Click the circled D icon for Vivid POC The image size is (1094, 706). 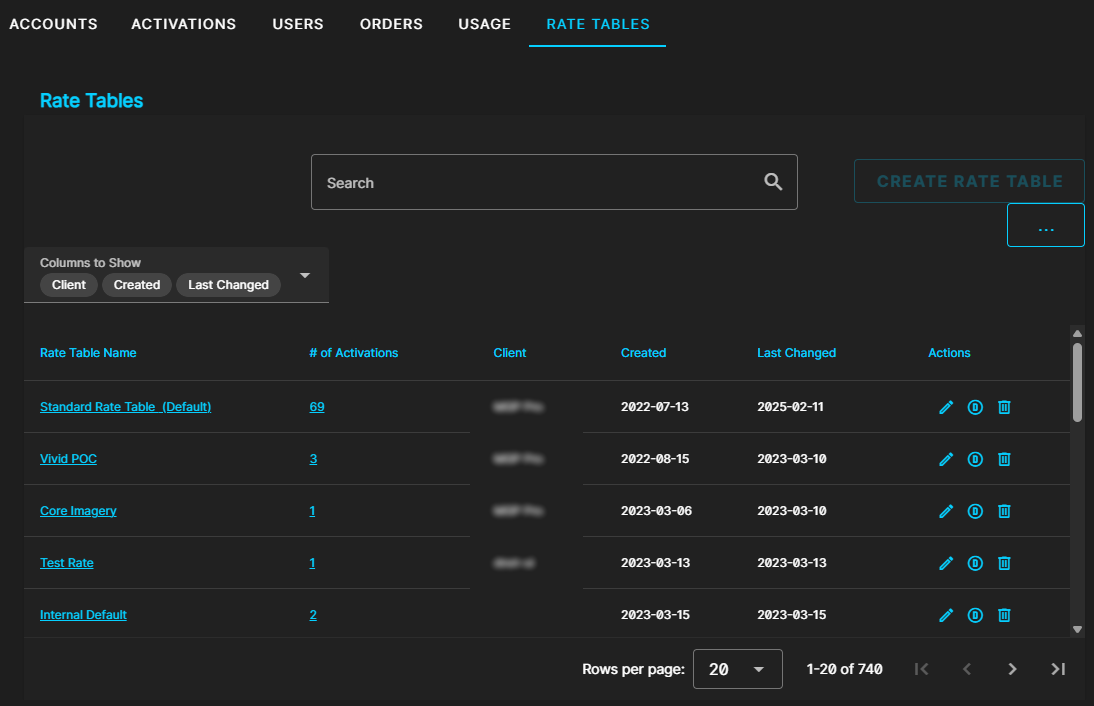(x=975, y=459)
